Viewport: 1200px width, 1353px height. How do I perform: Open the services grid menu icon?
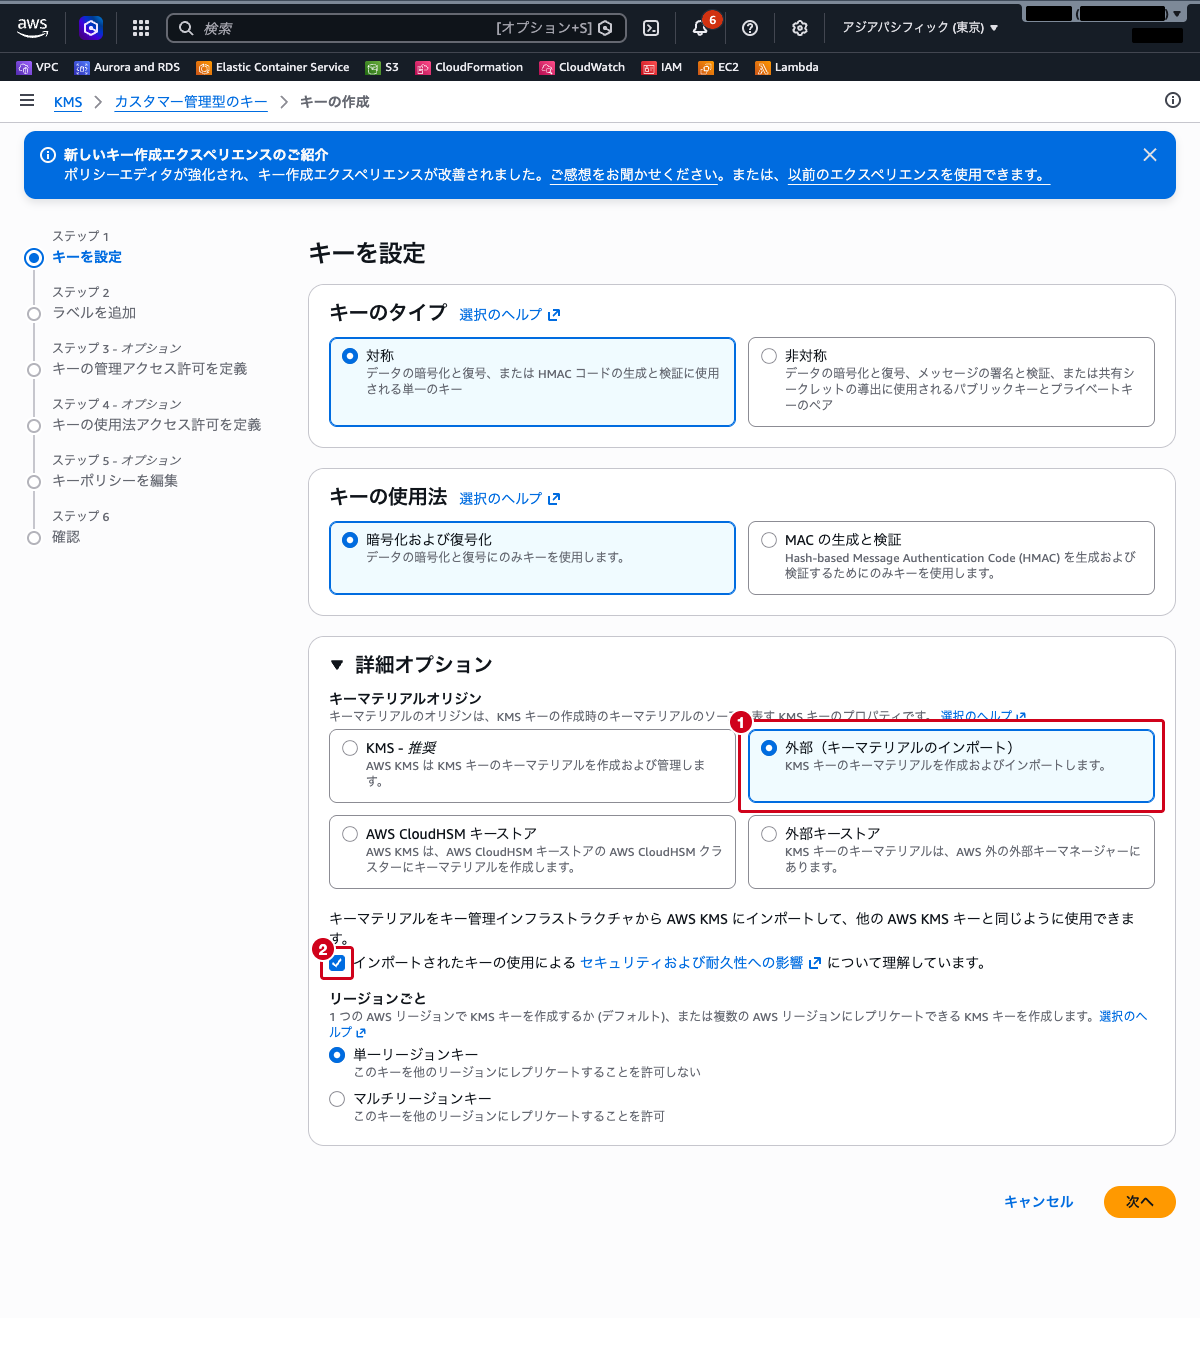click(x=141, y=28)
